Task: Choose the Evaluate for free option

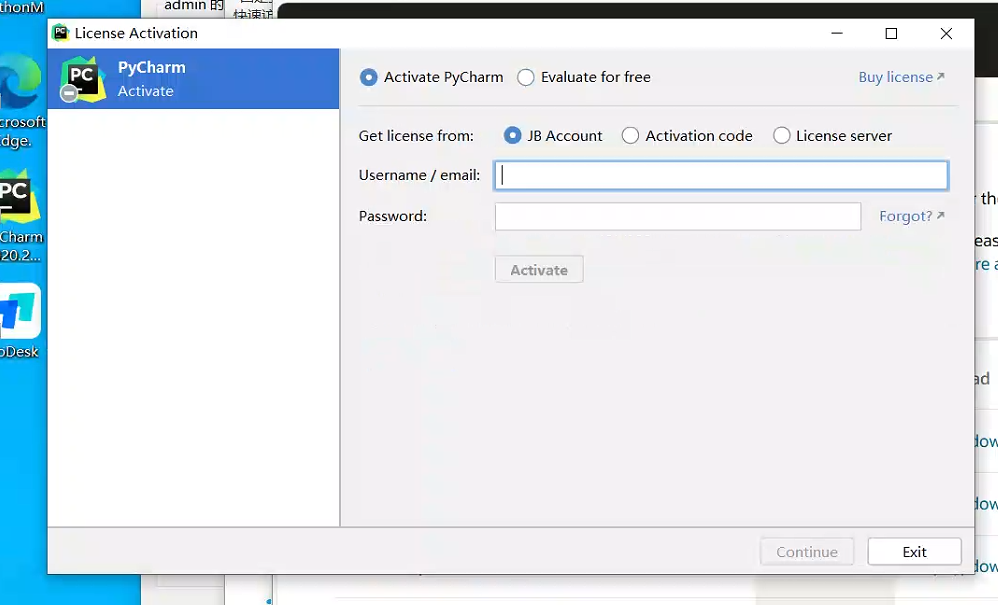Action: tap(526, 78)
